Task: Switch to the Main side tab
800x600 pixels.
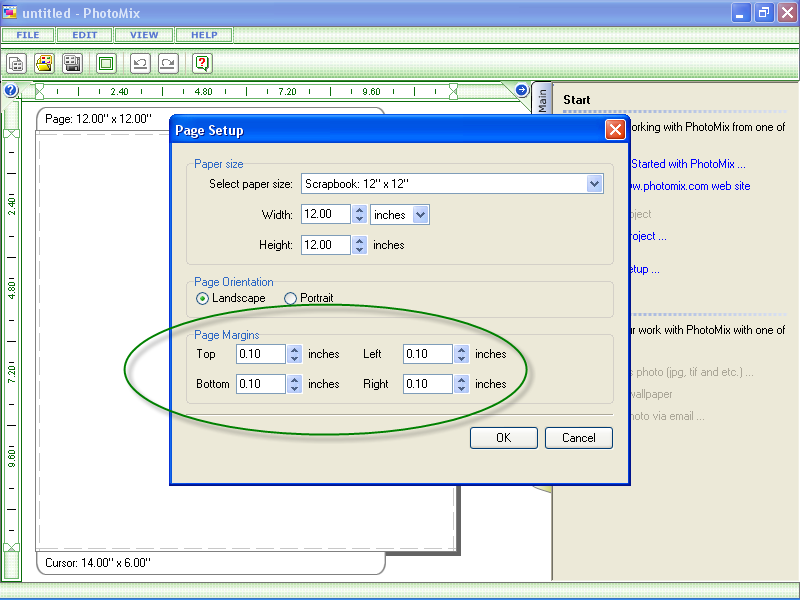Action: (542, 99)
